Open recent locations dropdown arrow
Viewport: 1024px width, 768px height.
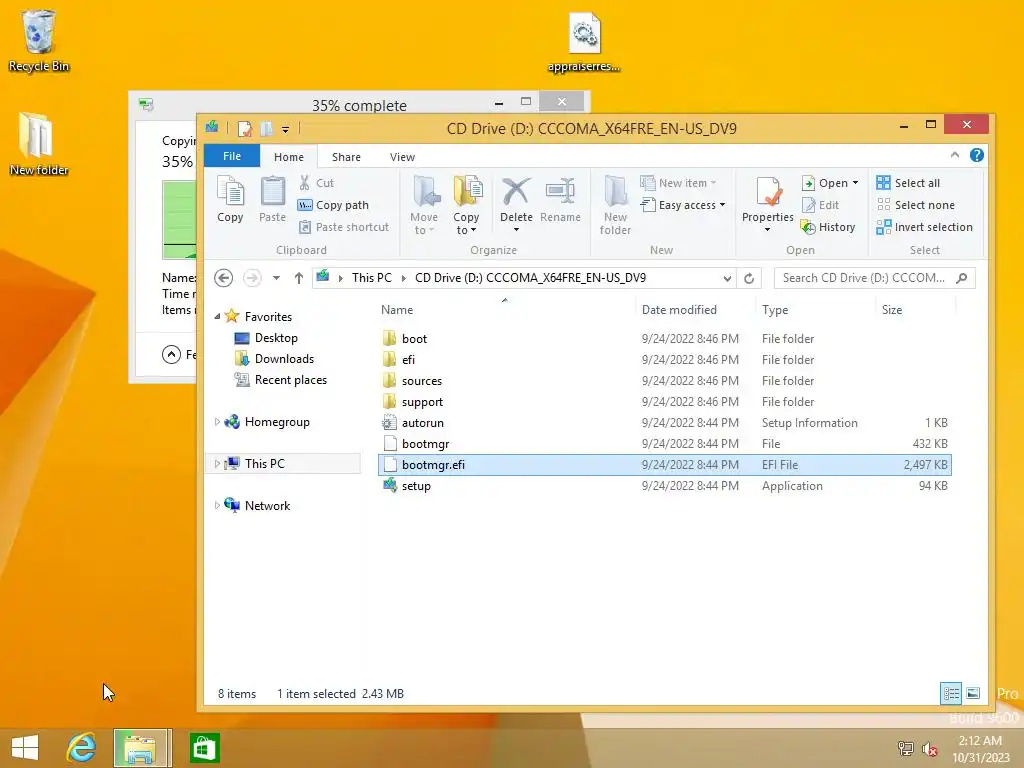tap(276, 278)
